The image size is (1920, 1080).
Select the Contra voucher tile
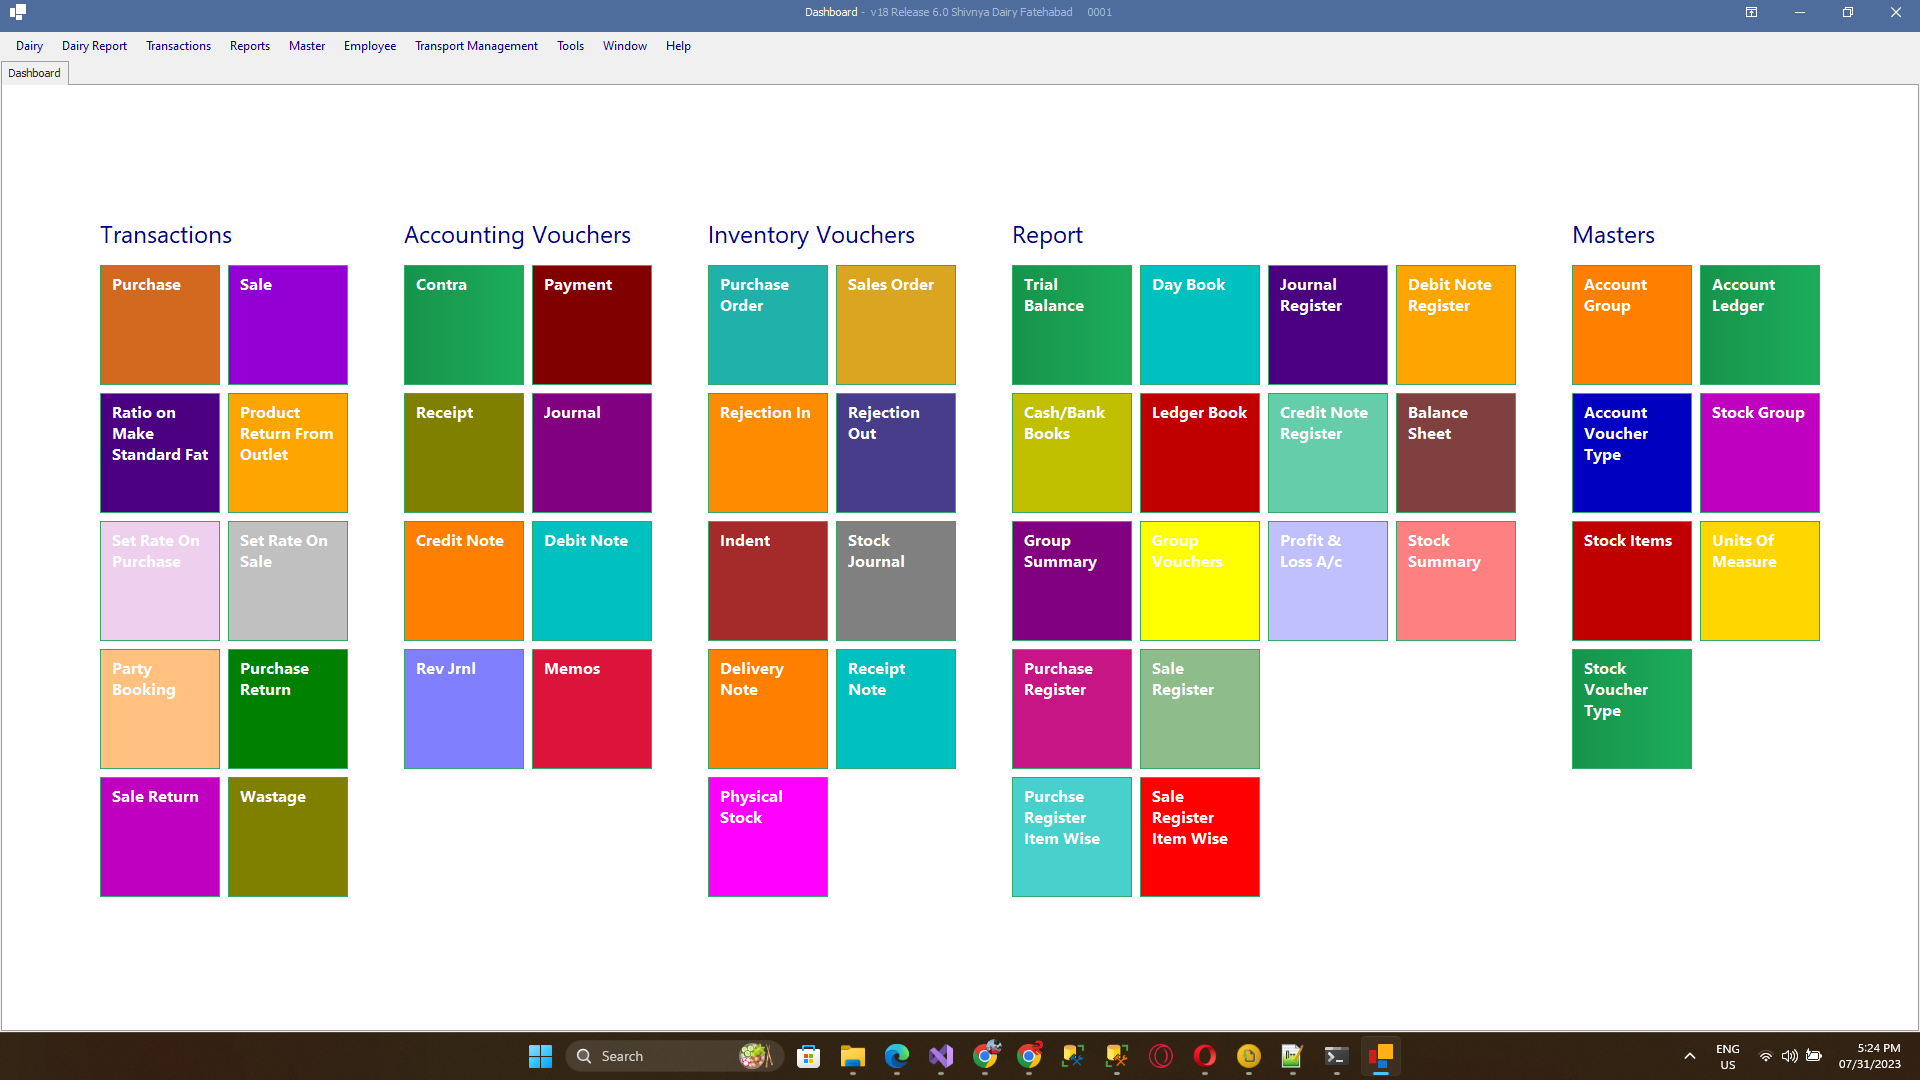tap(464, 325)
